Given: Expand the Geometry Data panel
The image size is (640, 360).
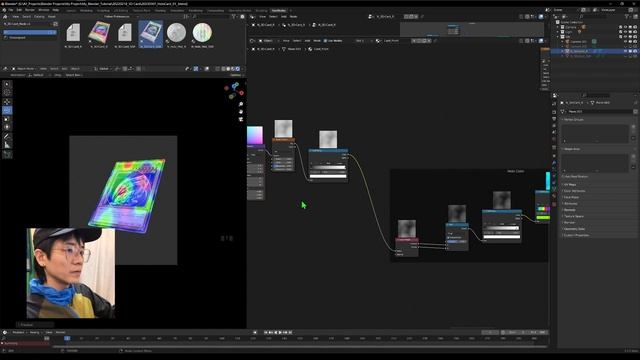Looking at the screenshot, I should [573, 229].
